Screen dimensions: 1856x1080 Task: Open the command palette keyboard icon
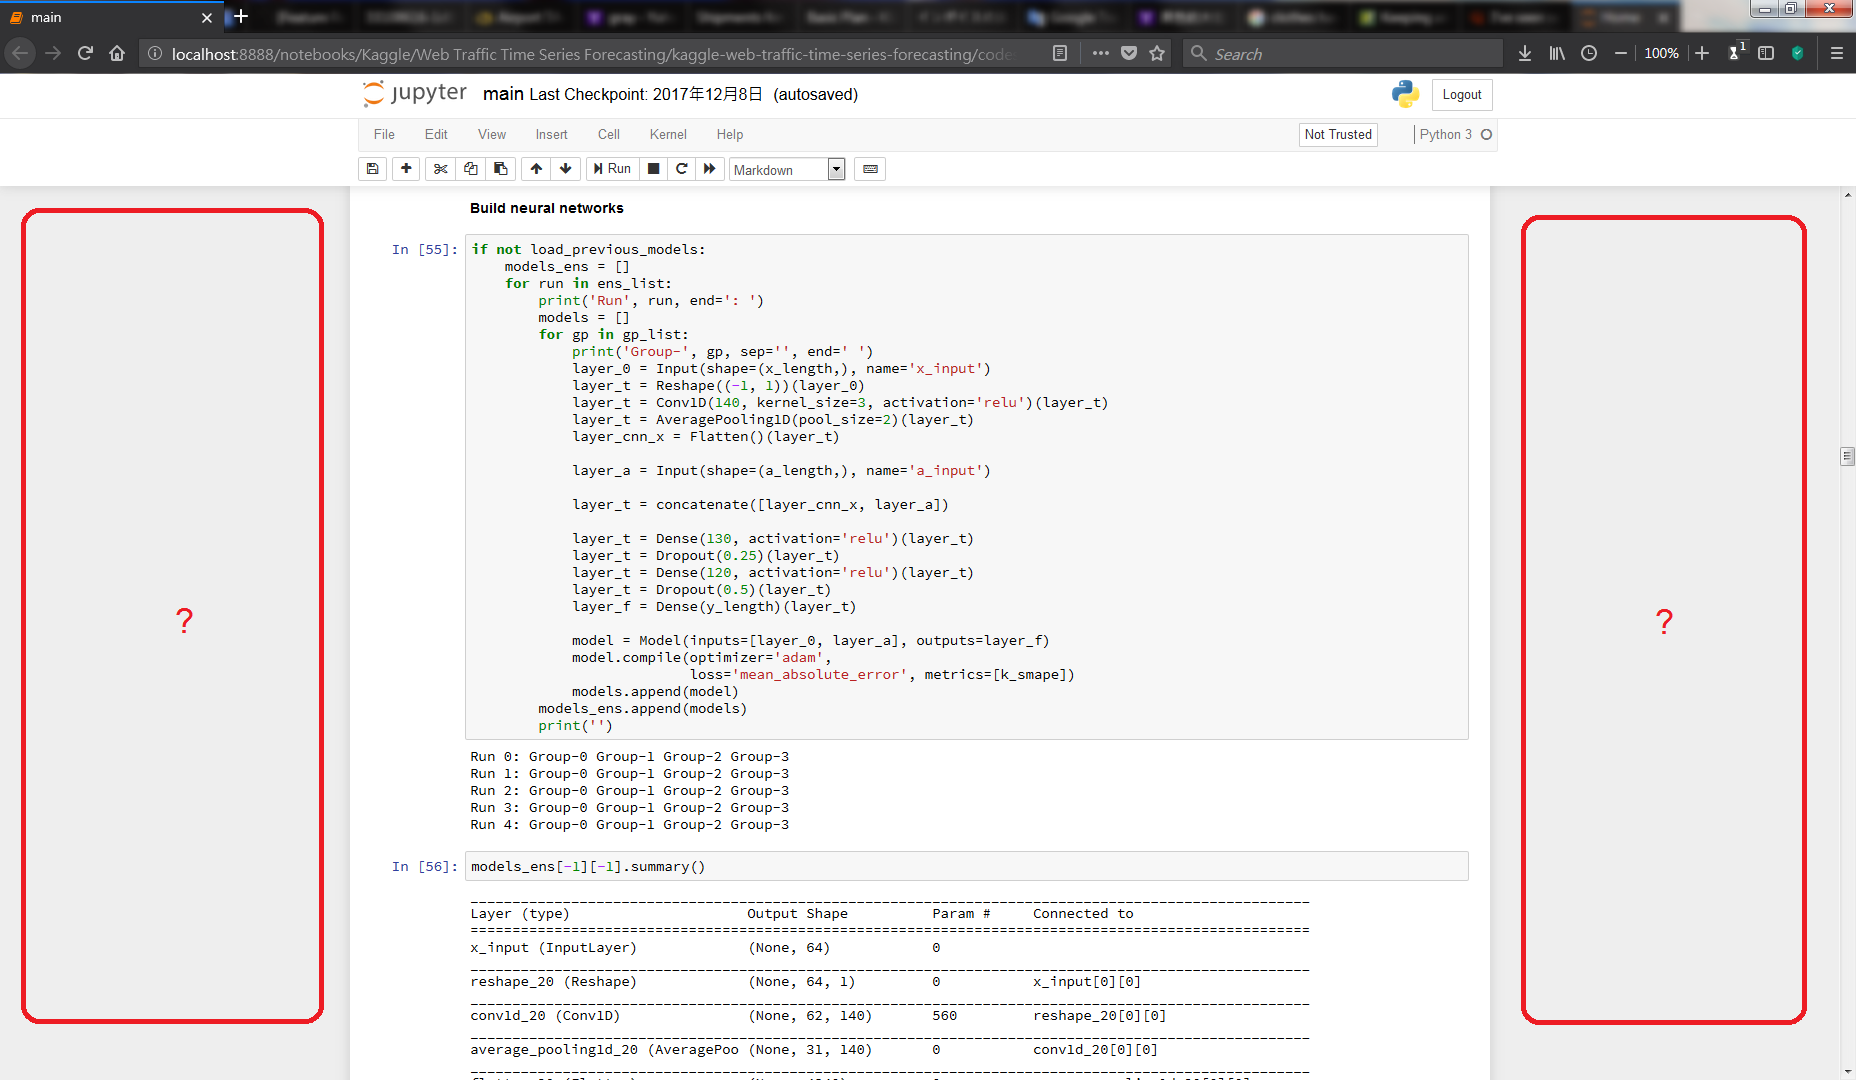pyautogui.click(x=869, y=168)
